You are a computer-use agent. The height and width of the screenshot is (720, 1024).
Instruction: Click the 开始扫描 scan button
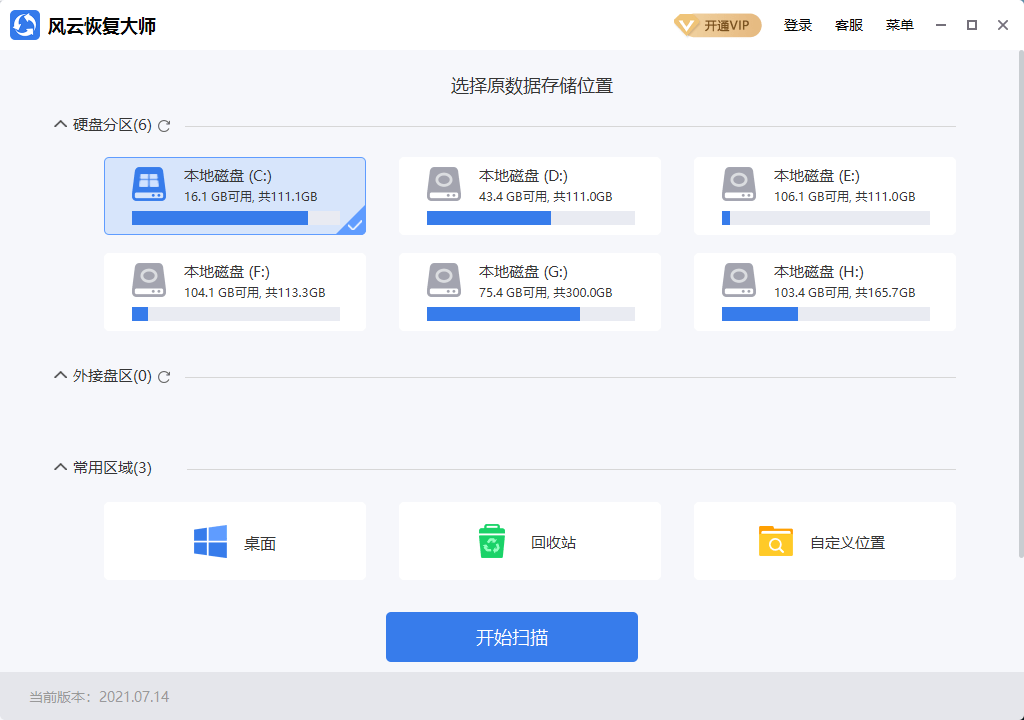[511, 636]
